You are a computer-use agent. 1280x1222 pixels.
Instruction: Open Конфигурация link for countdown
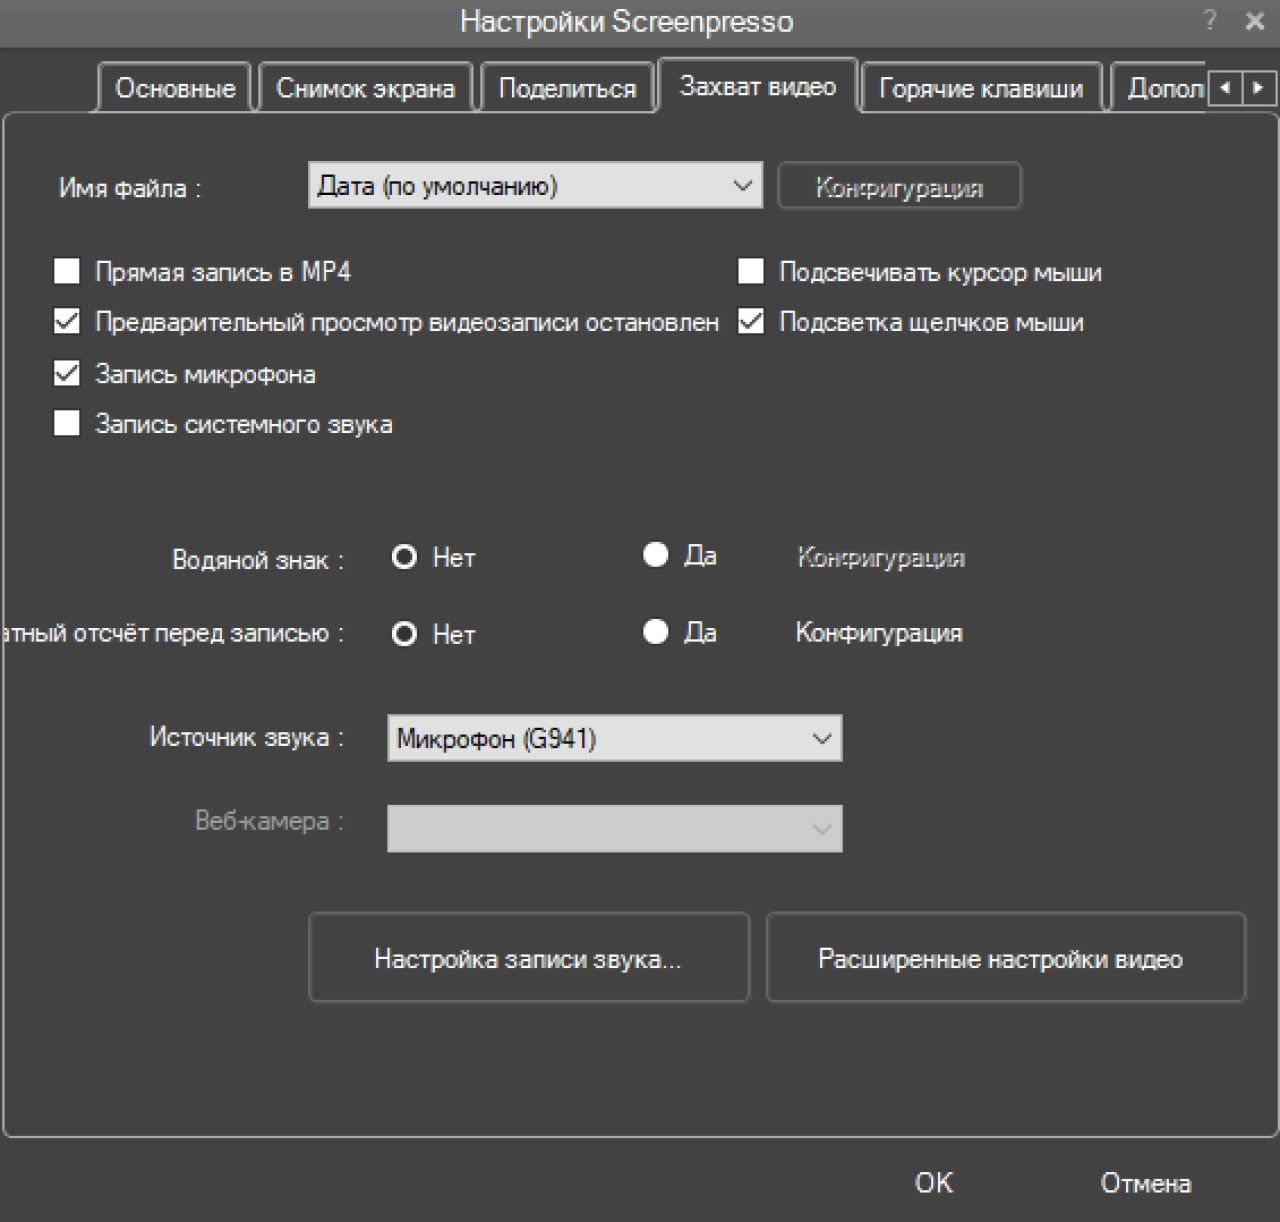[879, 633]
